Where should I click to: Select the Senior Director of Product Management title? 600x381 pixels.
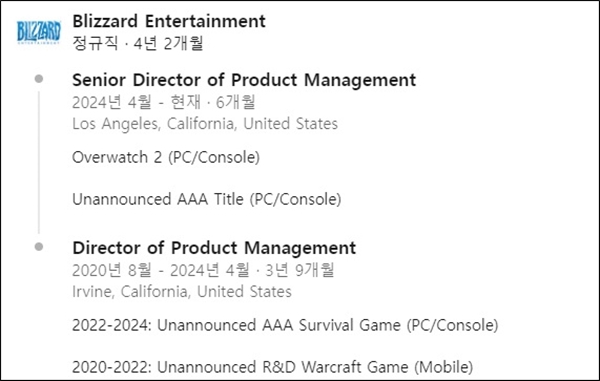tap(244, 80)
